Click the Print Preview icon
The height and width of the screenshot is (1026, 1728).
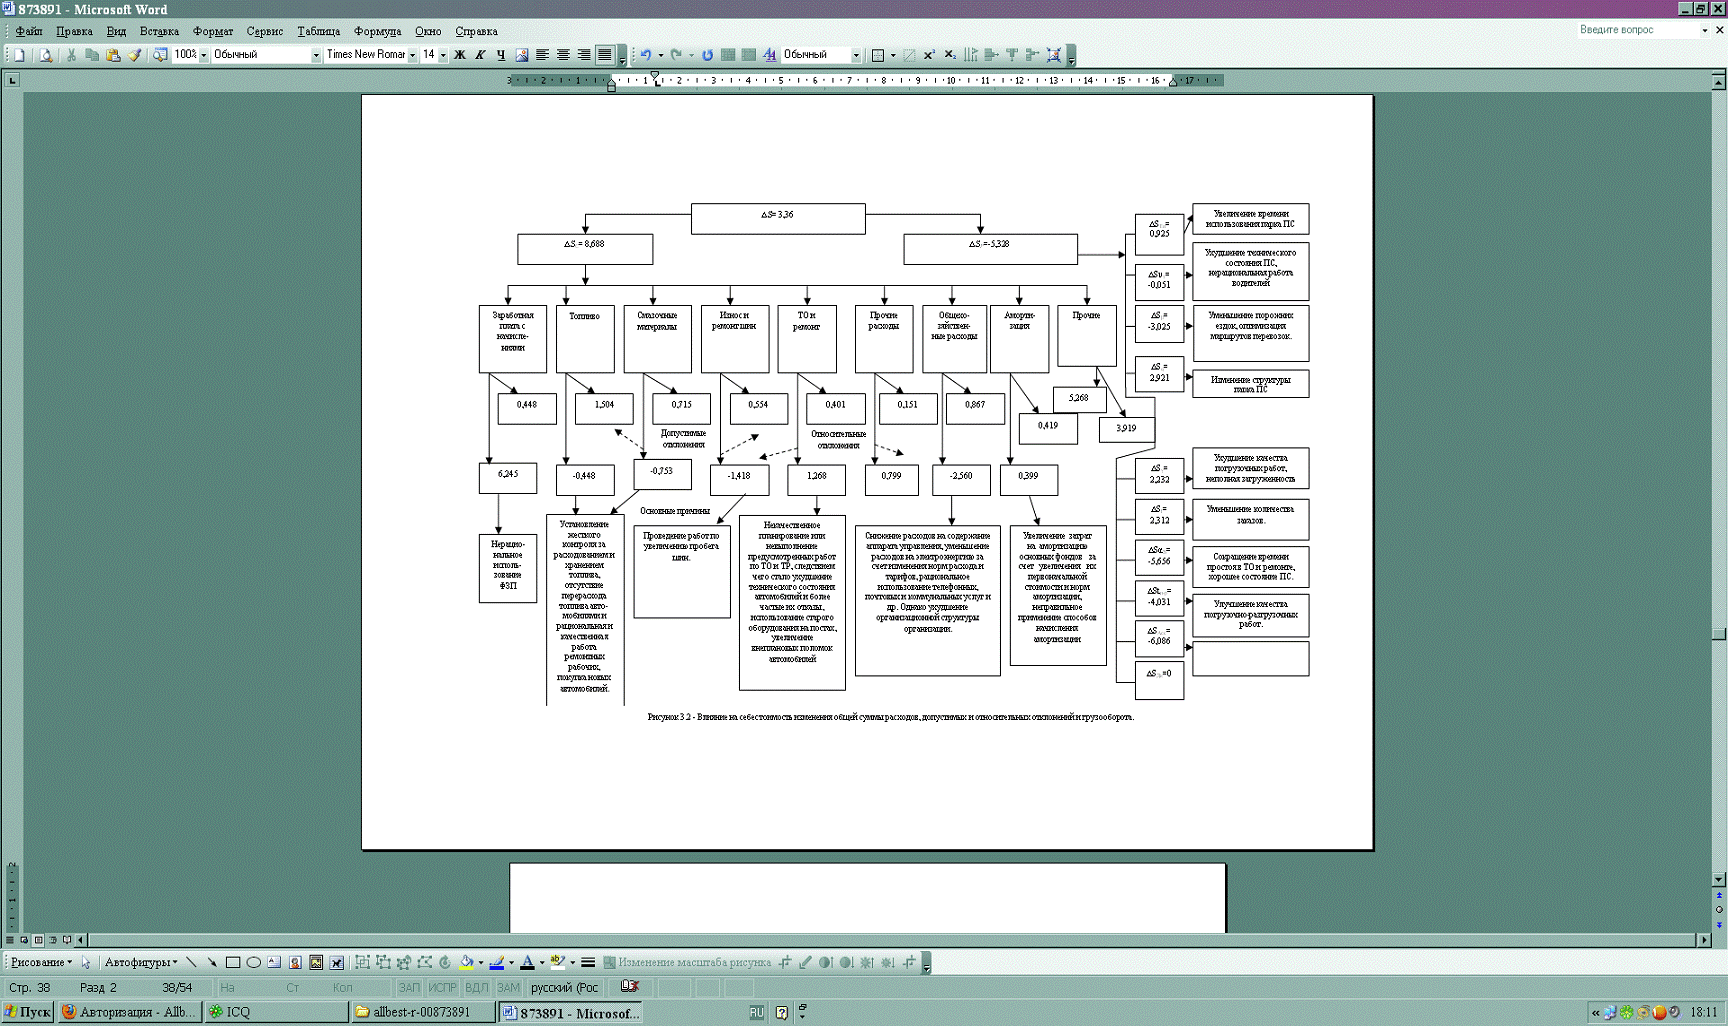click(x=46, y=55)
